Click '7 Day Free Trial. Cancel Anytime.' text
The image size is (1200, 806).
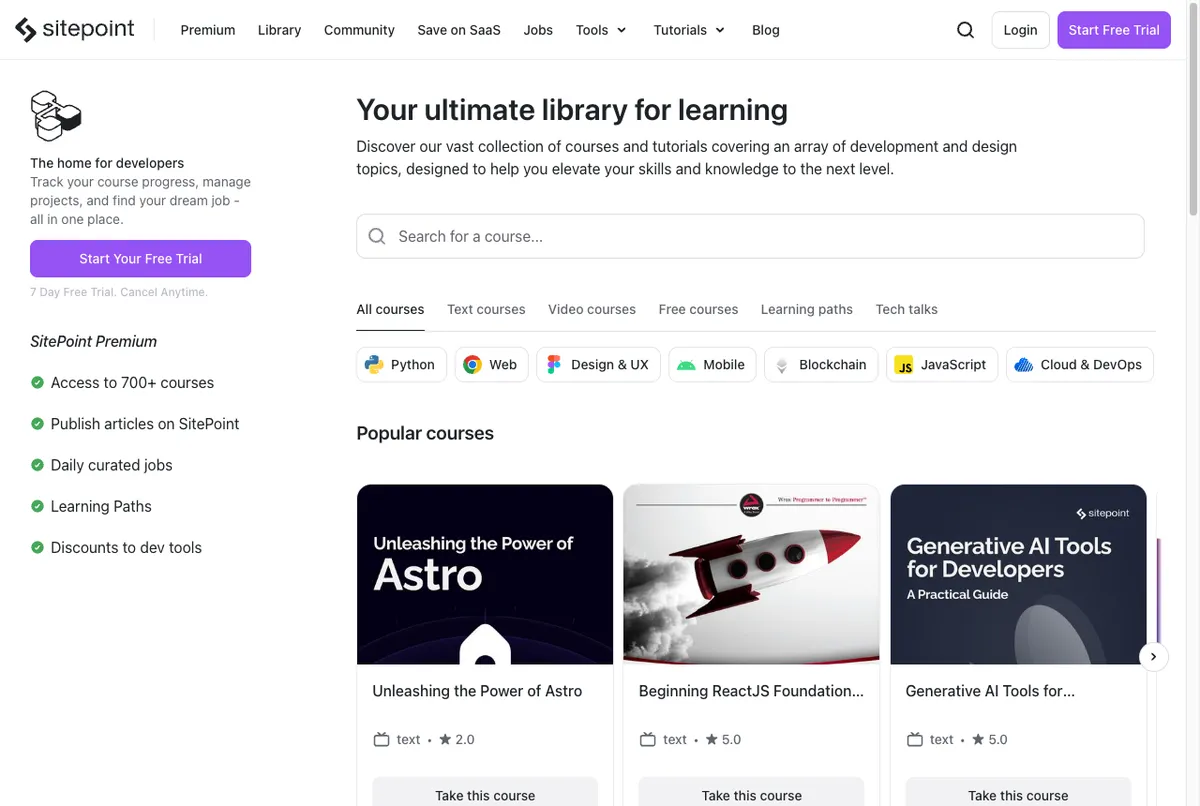click(x=119, y=292)
